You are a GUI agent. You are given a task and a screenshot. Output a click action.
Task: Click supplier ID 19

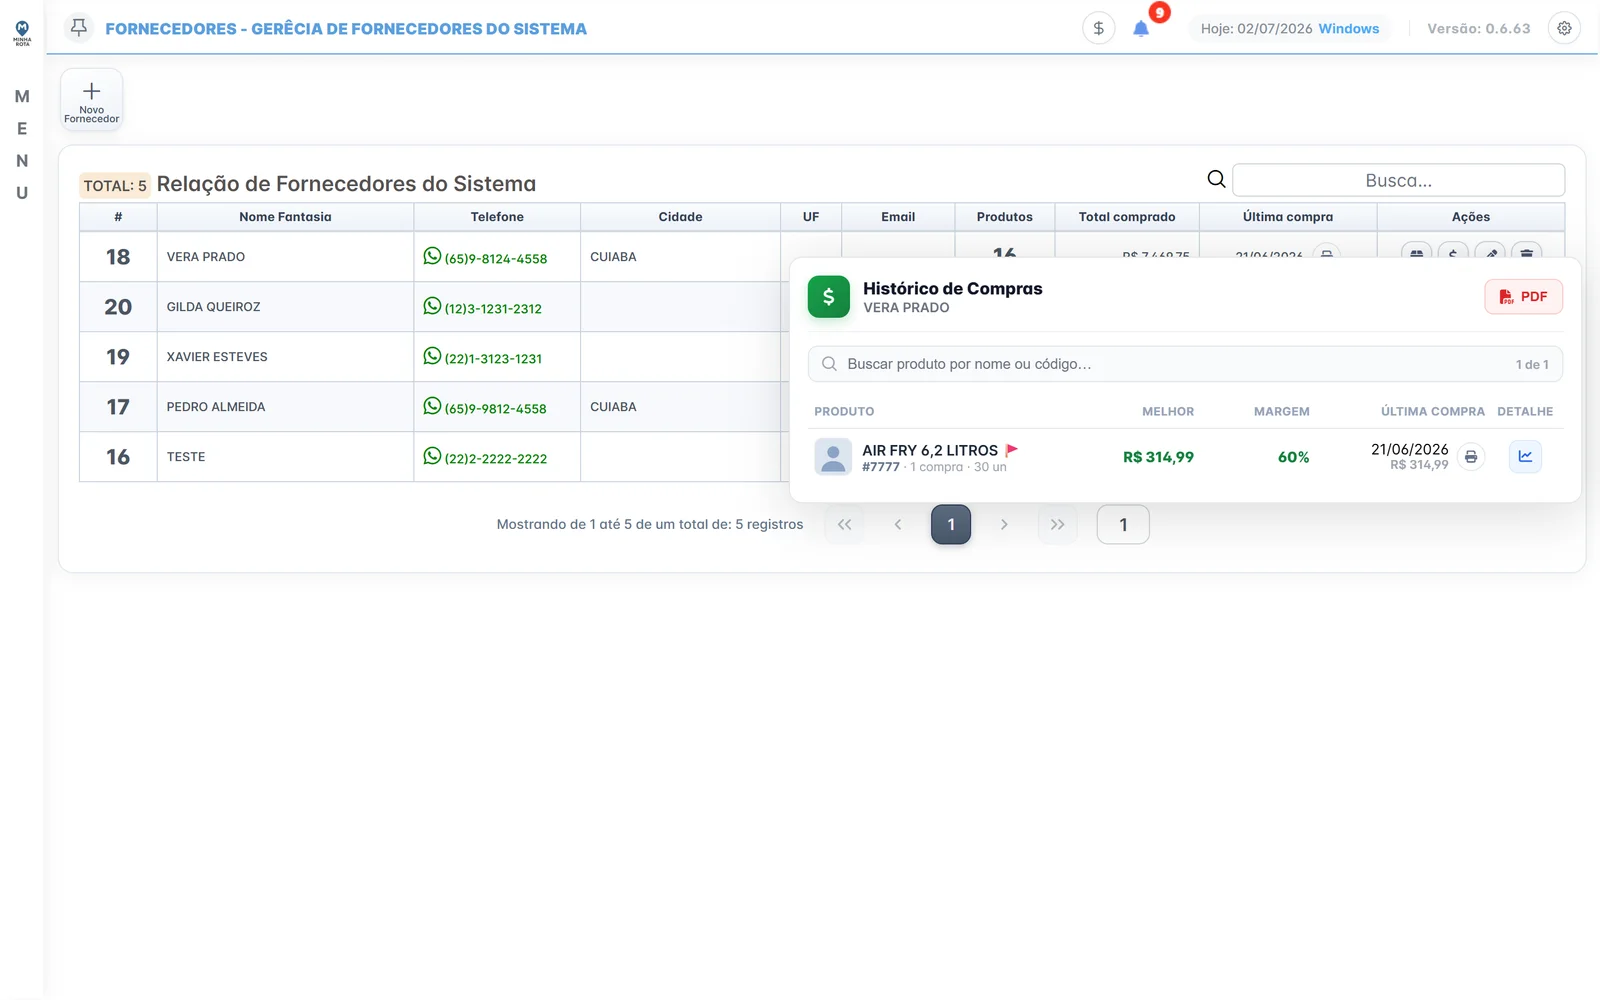coord(118,357)
